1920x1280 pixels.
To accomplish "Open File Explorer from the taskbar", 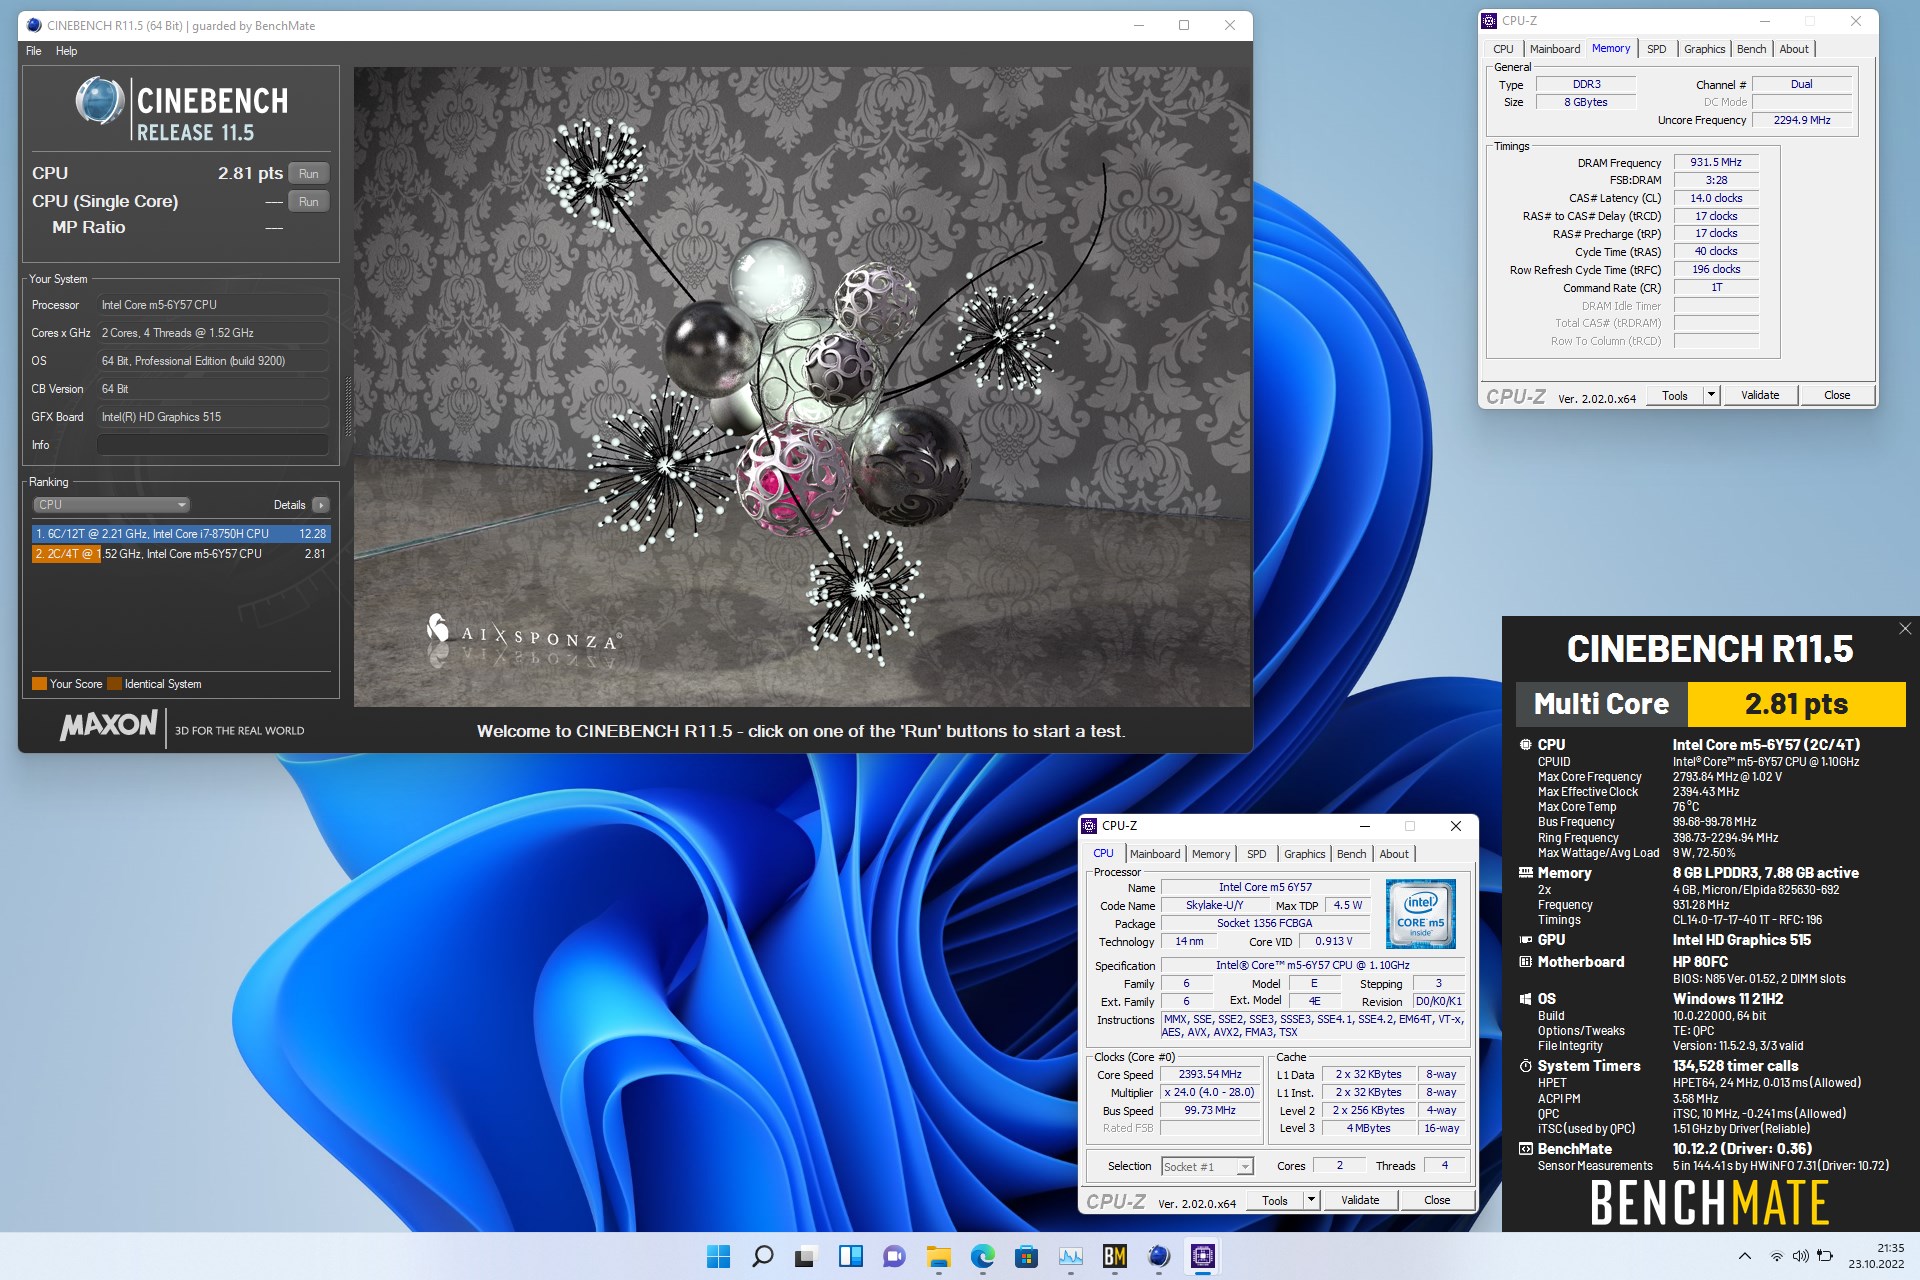I will 938,1256.
